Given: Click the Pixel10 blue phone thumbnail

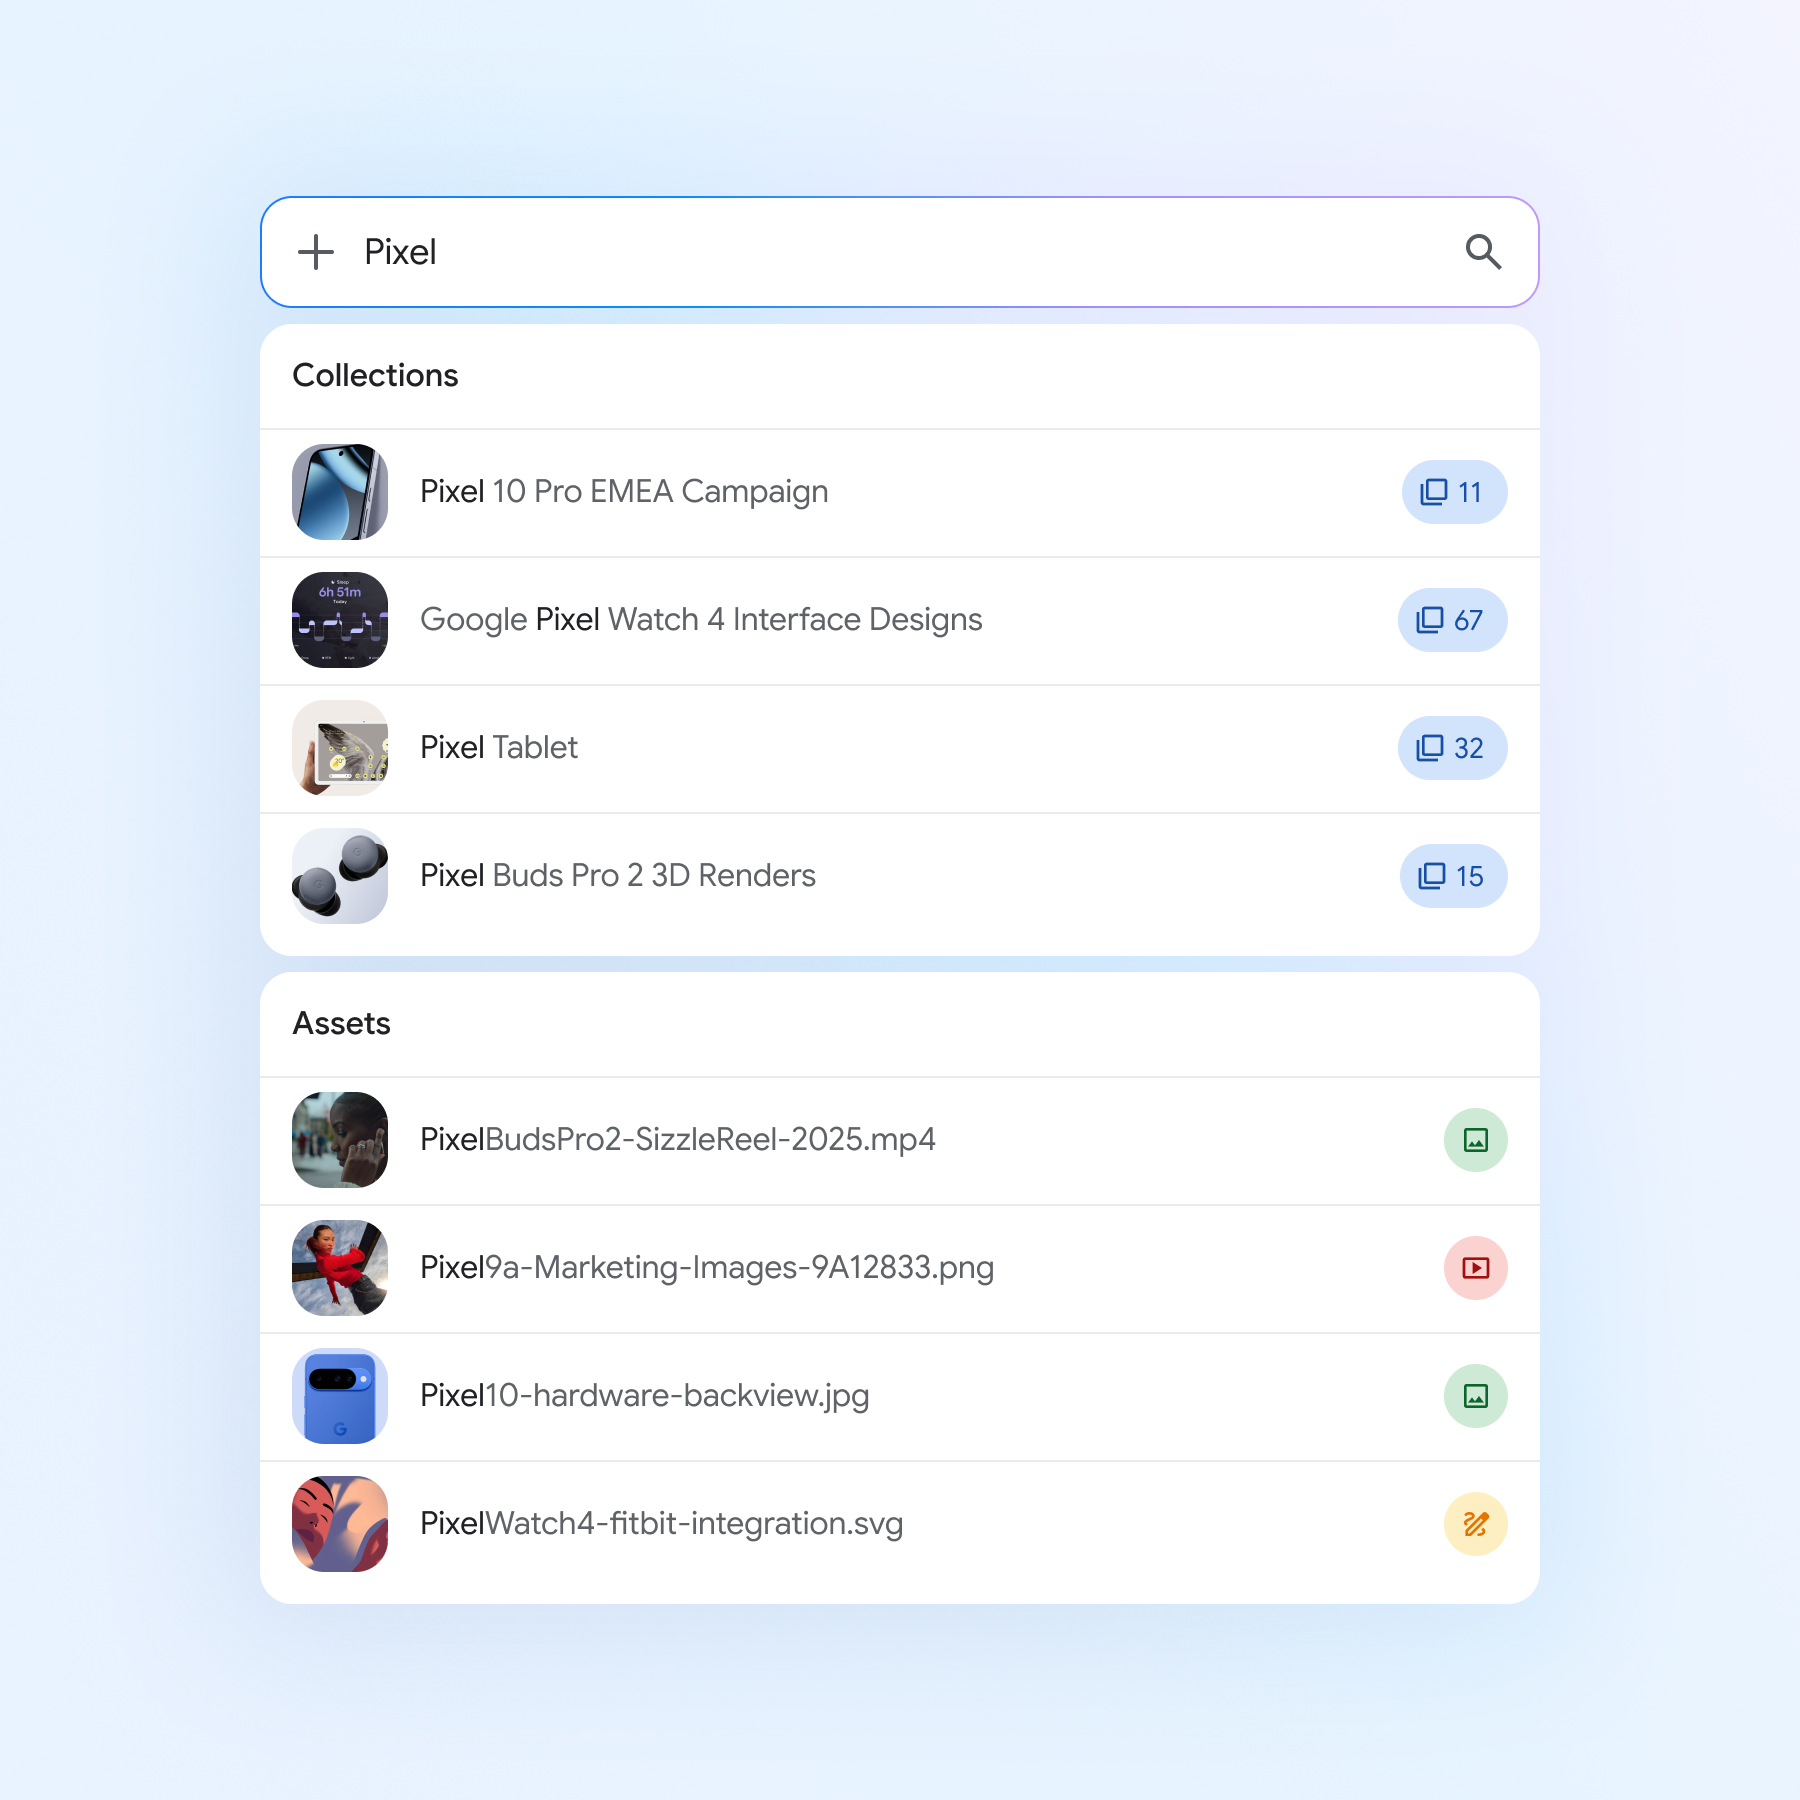Looking at the screenshot, I should pyautogui.click(x=340, y=1396).
